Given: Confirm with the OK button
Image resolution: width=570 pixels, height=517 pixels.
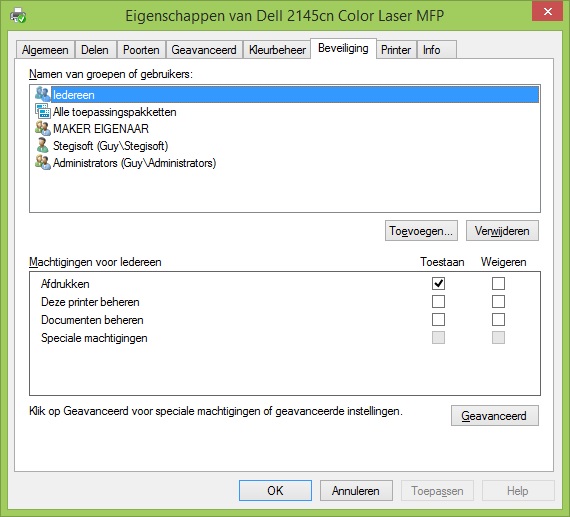Looking at the screenshot, I should 275,490.
